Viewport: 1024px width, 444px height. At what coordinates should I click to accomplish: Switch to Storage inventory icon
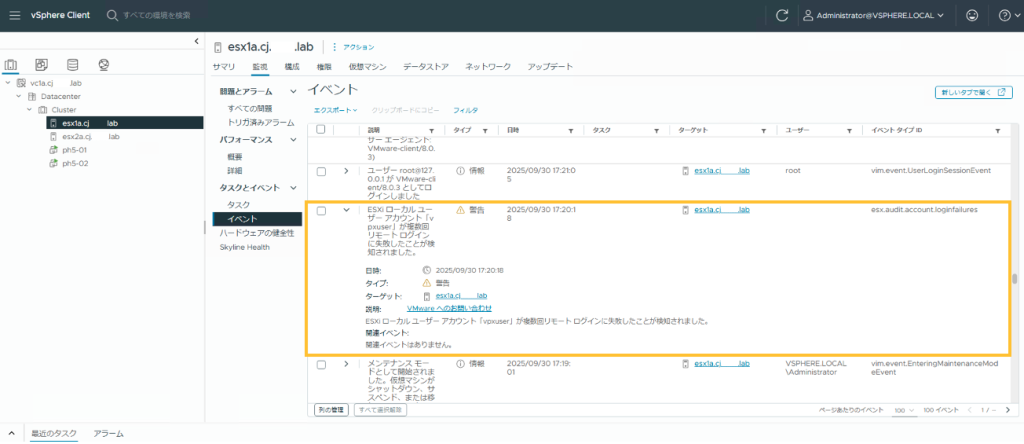(x=73, y=65)
